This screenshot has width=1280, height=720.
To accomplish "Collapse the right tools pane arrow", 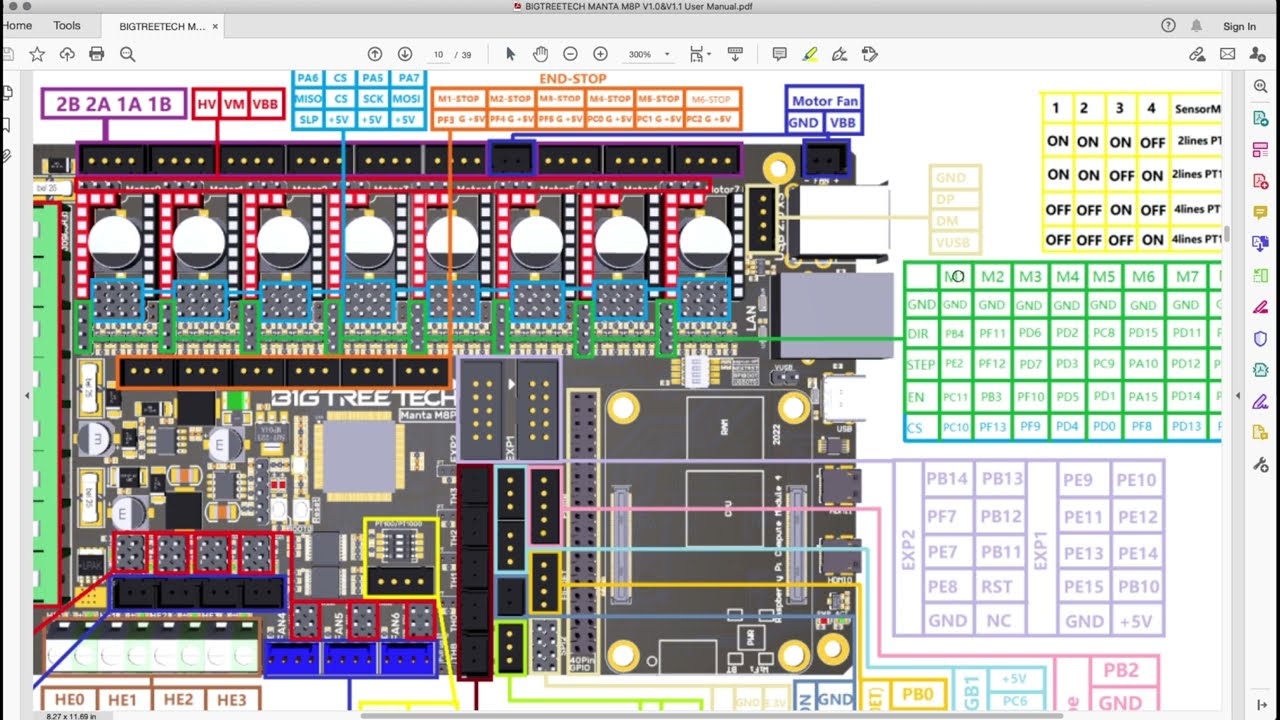I will click(x=1237, y=396).
